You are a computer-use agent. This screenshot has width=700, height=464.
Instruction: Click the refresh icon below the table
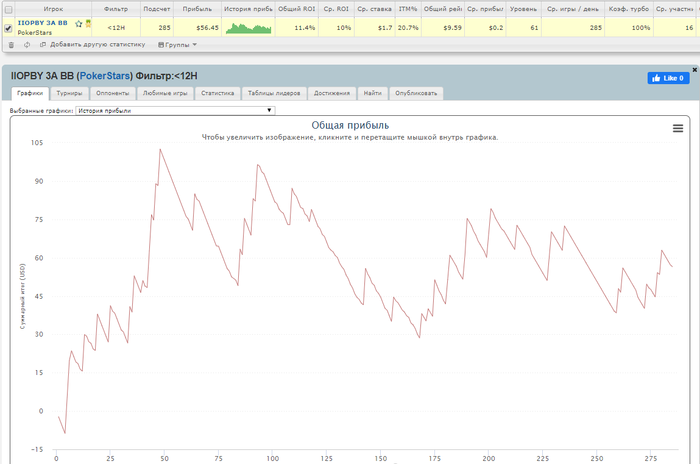point(26,45)
